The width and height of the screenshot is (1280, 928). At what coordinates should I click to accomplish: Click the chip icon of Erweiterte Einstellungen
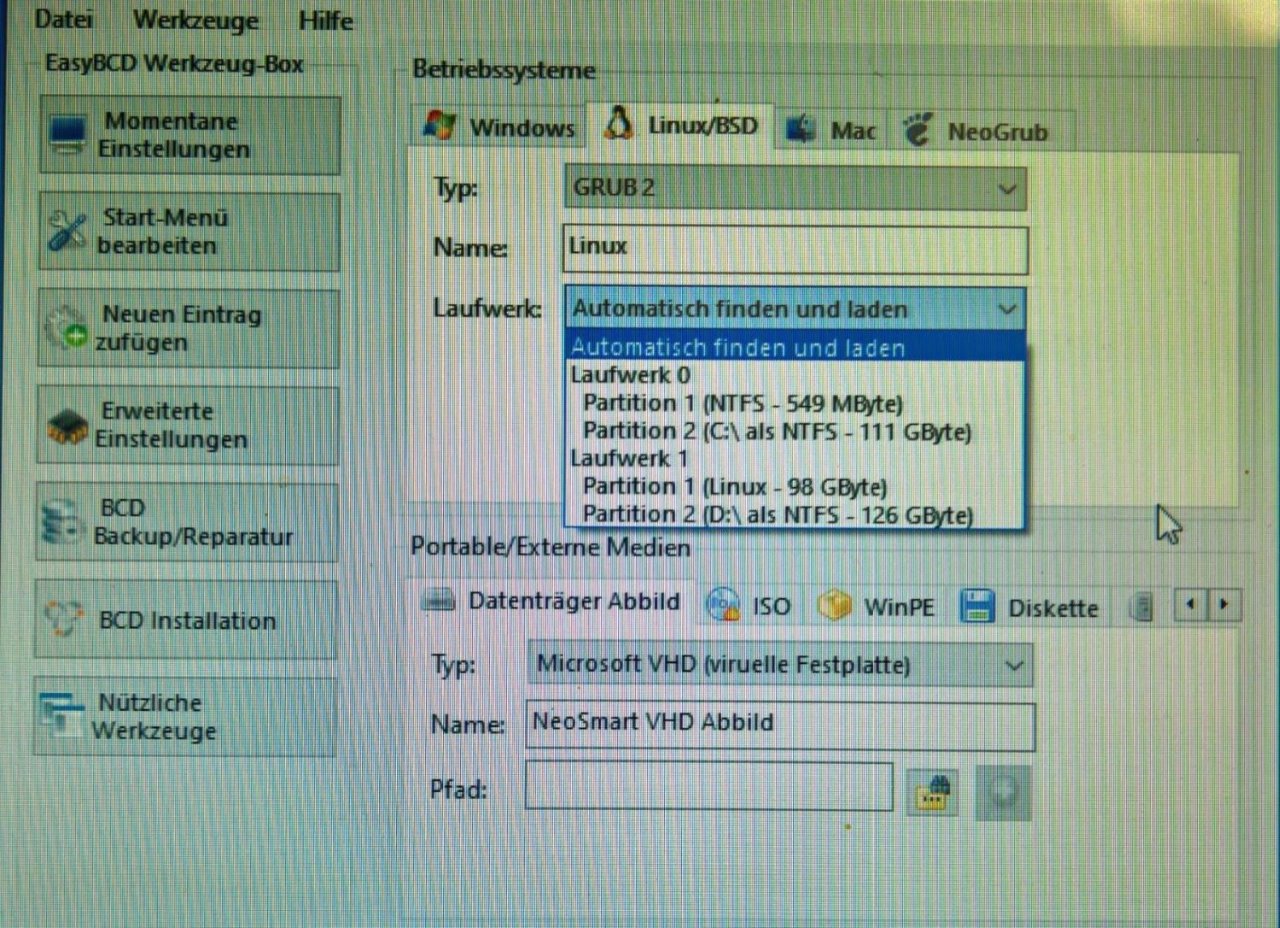(x=67, y=426)
